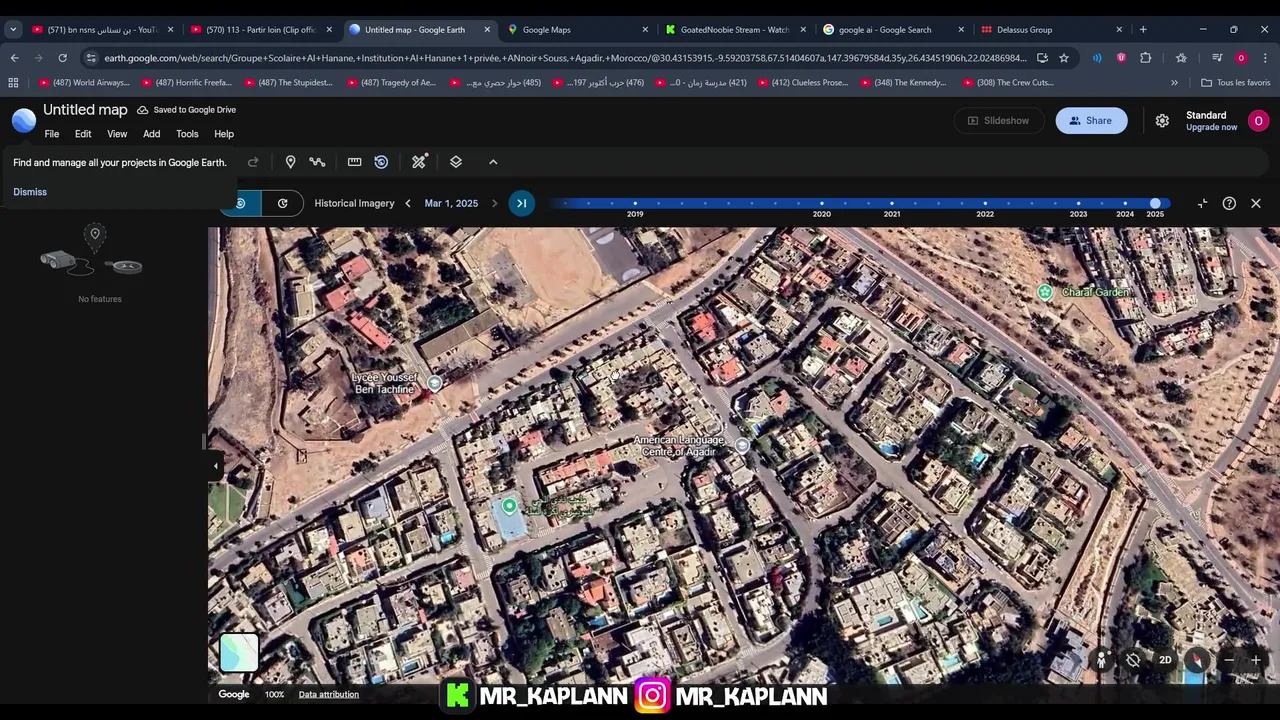Viewport: 1280px width, 720px height.
Task: Switch to the Google Maps browser tab
Action: 577,30
